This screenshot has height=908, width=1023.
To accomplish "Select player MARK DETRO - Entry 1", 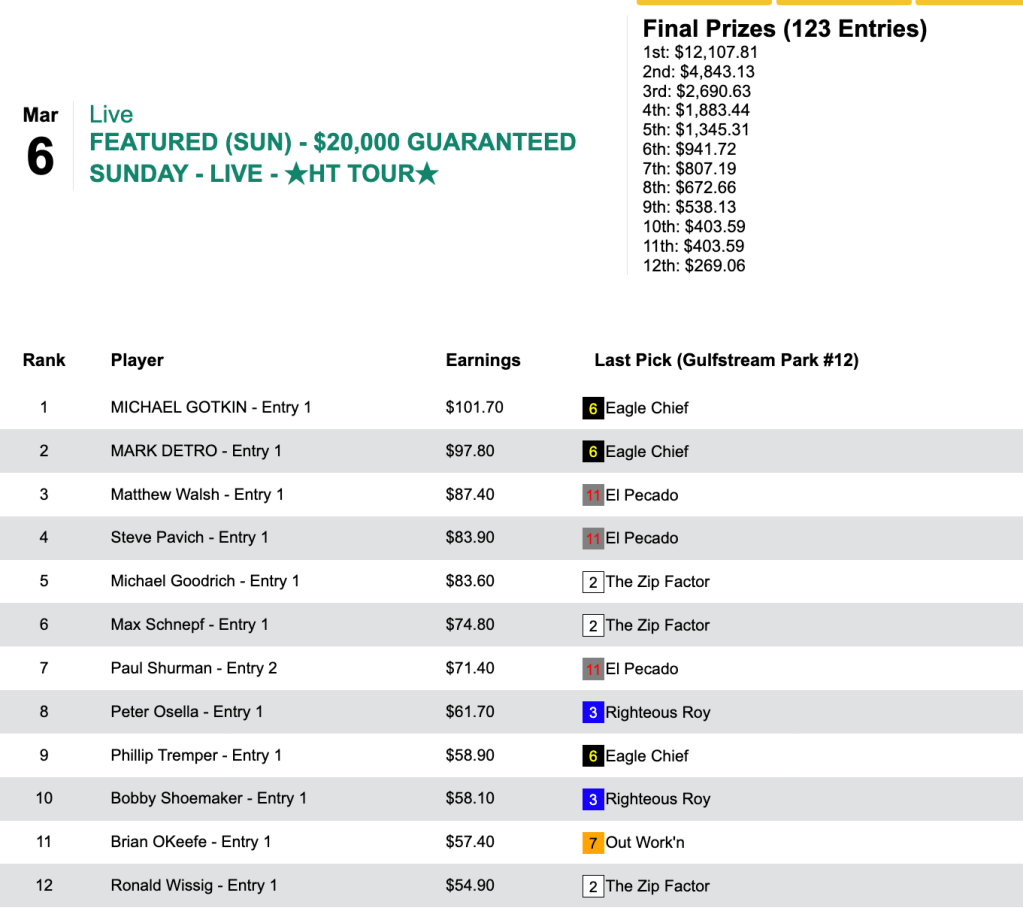I will point(196,451).
